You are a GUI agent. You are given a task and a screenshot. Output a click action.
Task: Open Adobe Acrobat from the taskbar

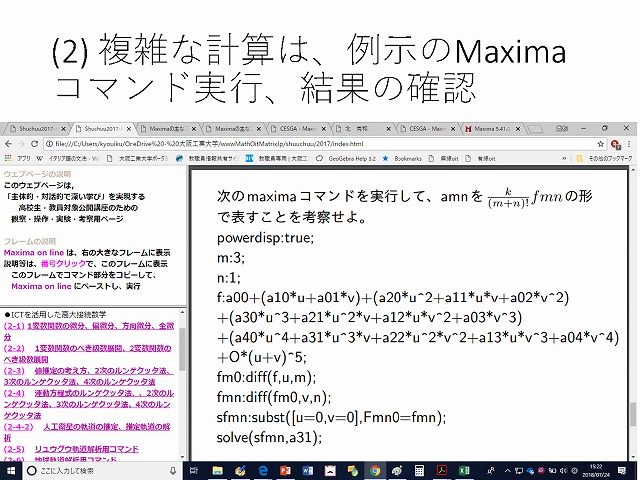442,471
